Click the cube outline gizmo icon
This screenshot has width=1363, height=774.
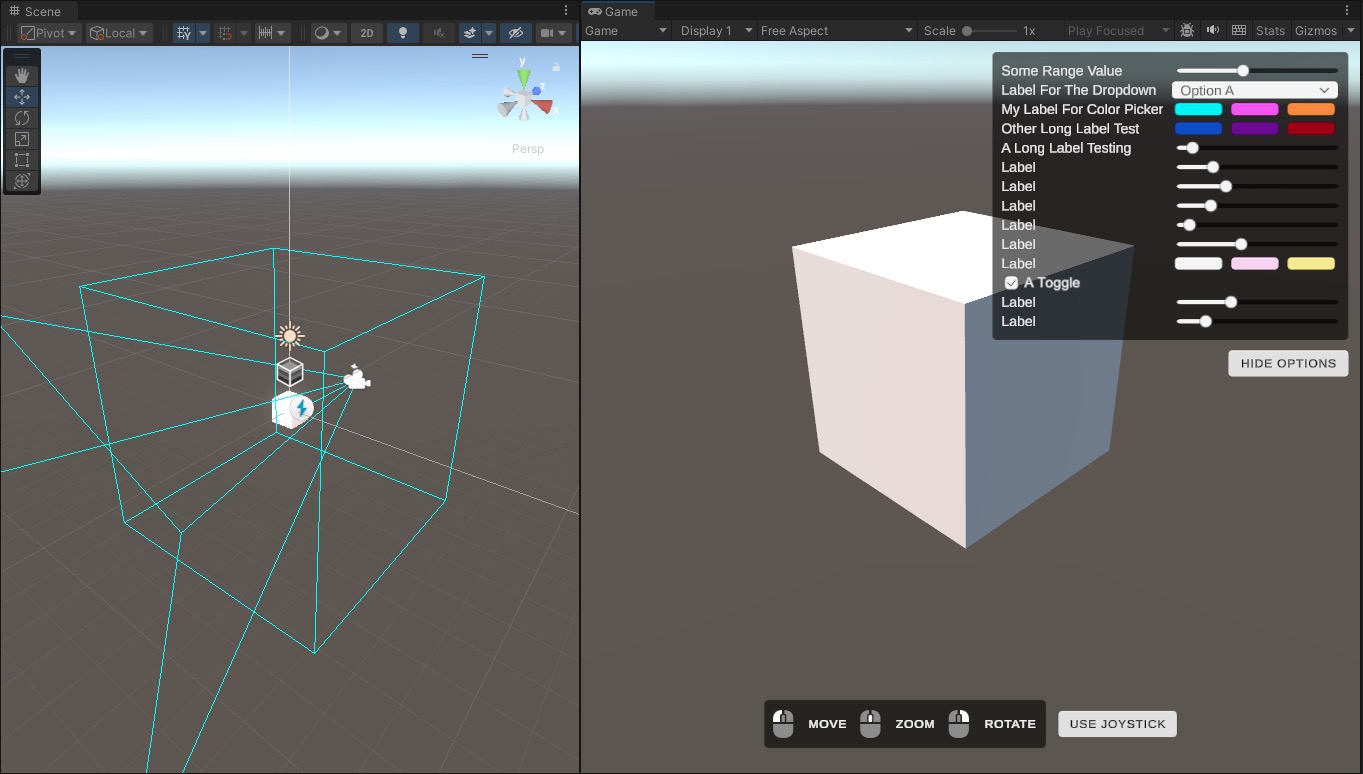tap(290, 372)
